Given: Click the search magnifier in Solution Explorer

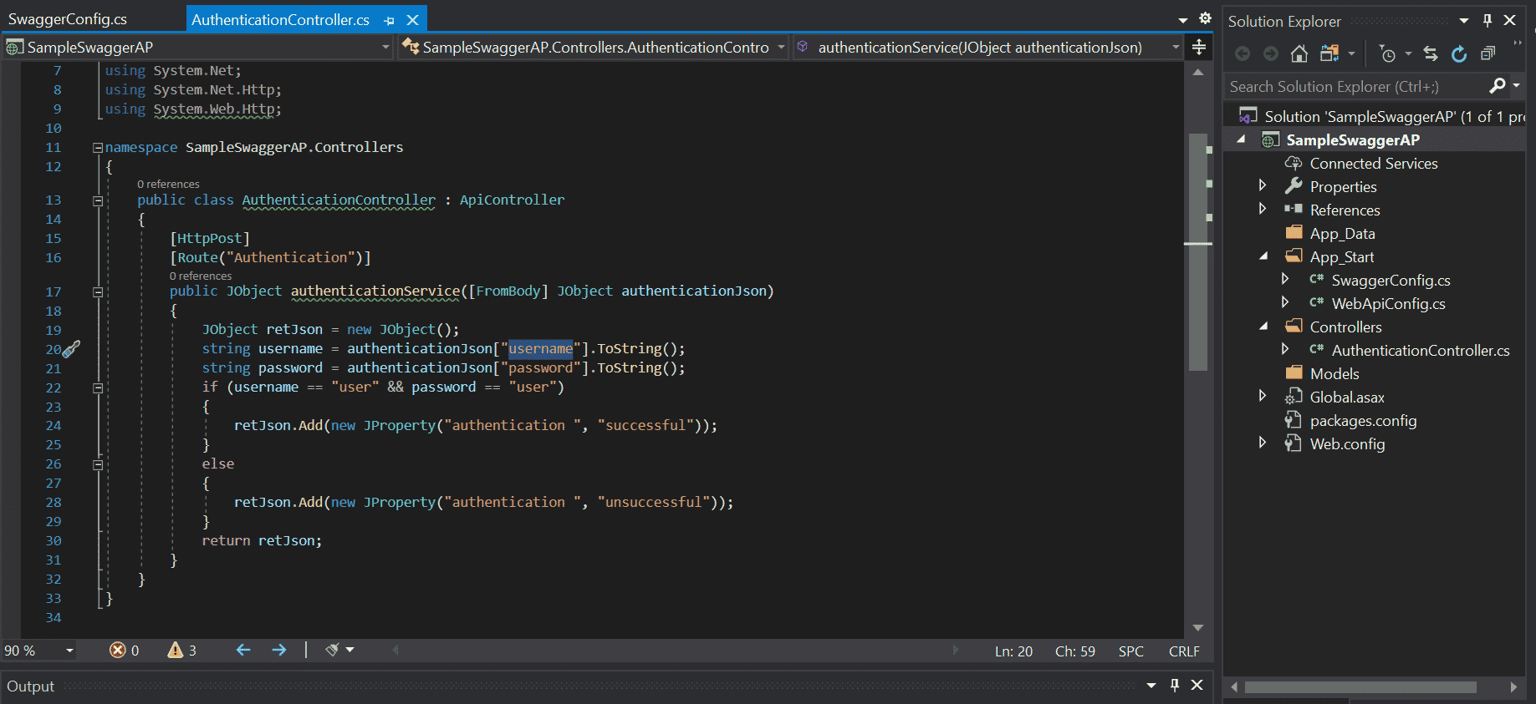Looking at the screenshot, I should point(1497,86).
